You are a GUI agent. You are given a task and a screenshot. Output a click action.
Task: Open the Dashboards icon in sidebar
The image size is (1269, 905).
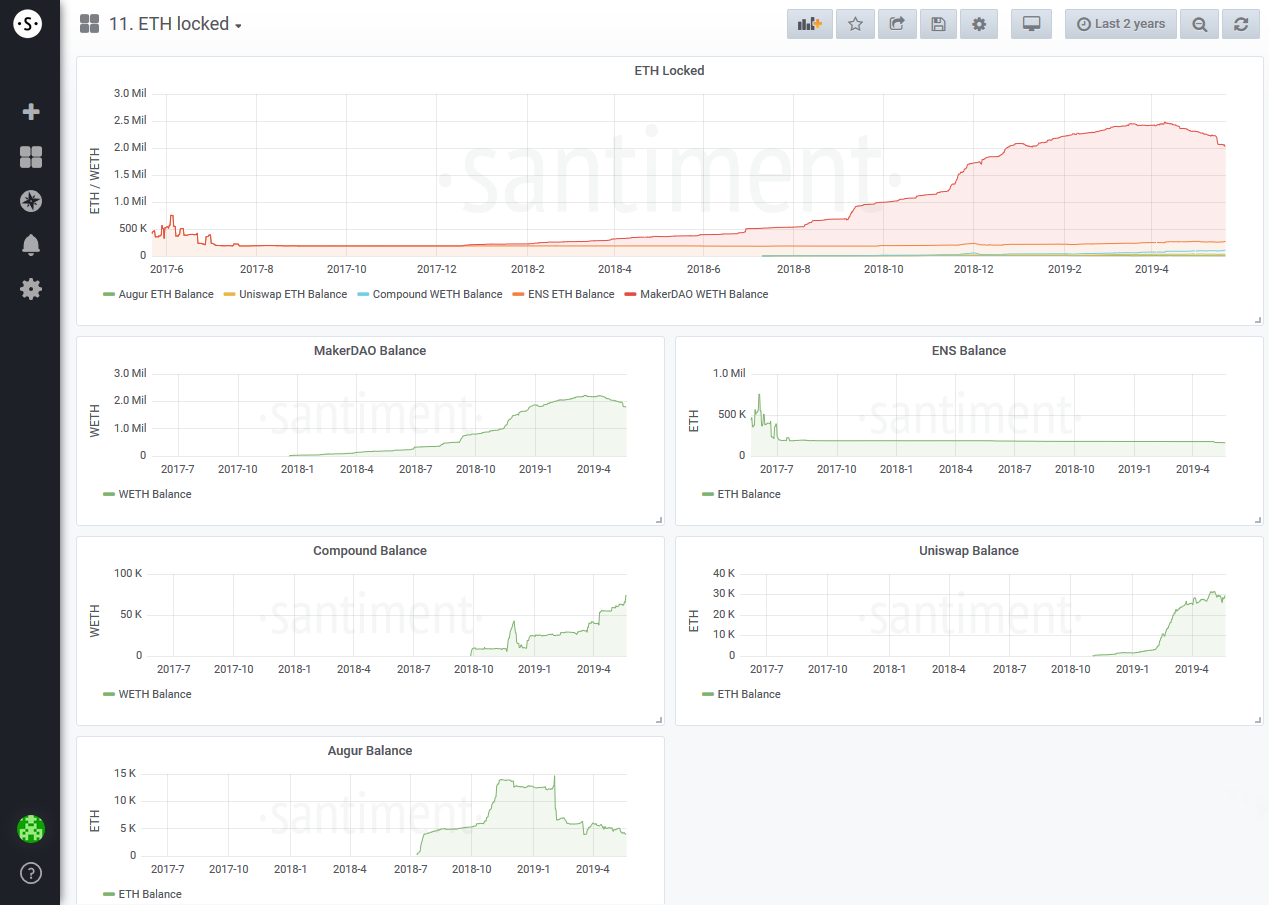click(x=31, y=157)
